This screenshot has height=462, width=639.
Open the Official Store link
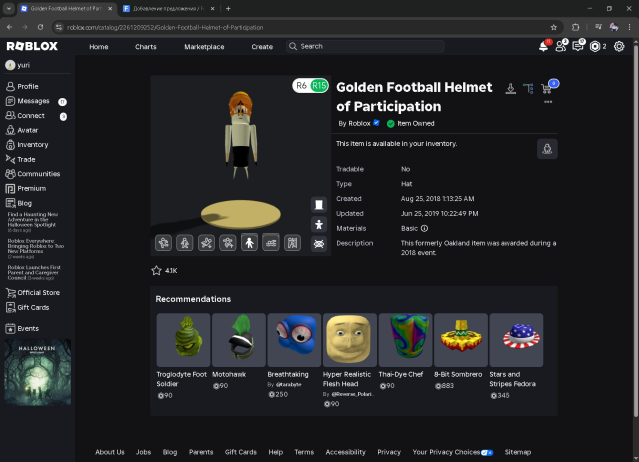(38, 293)
